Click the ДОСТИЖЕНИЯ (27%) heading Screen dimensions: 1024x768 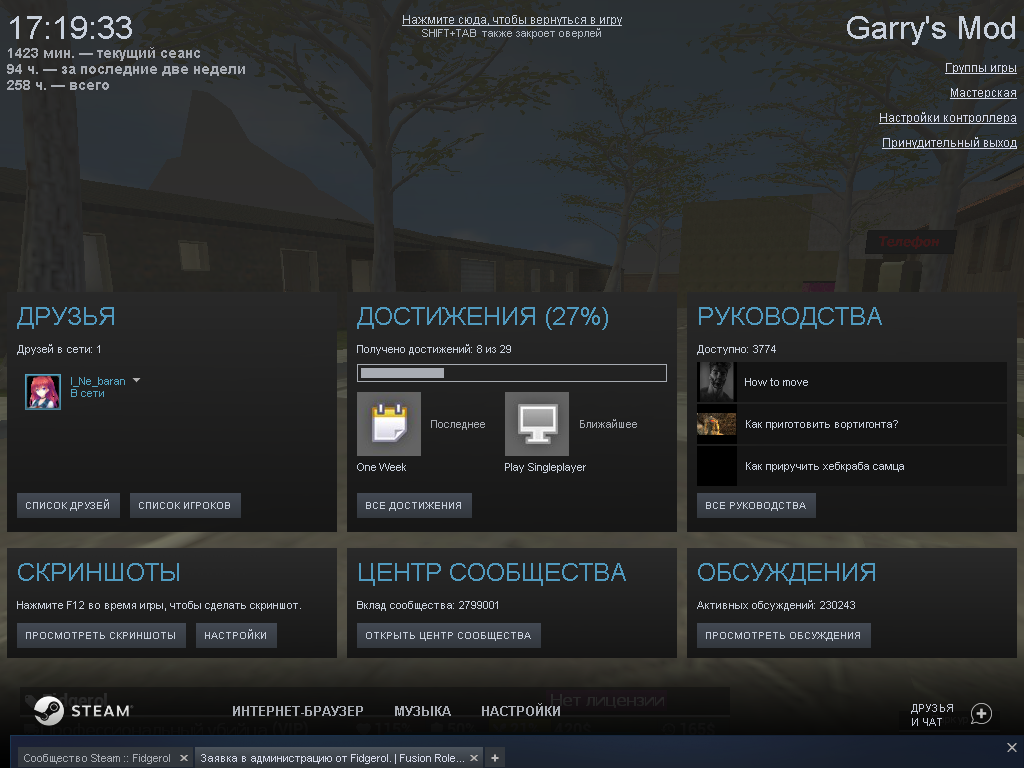click(x=483, y=317)
